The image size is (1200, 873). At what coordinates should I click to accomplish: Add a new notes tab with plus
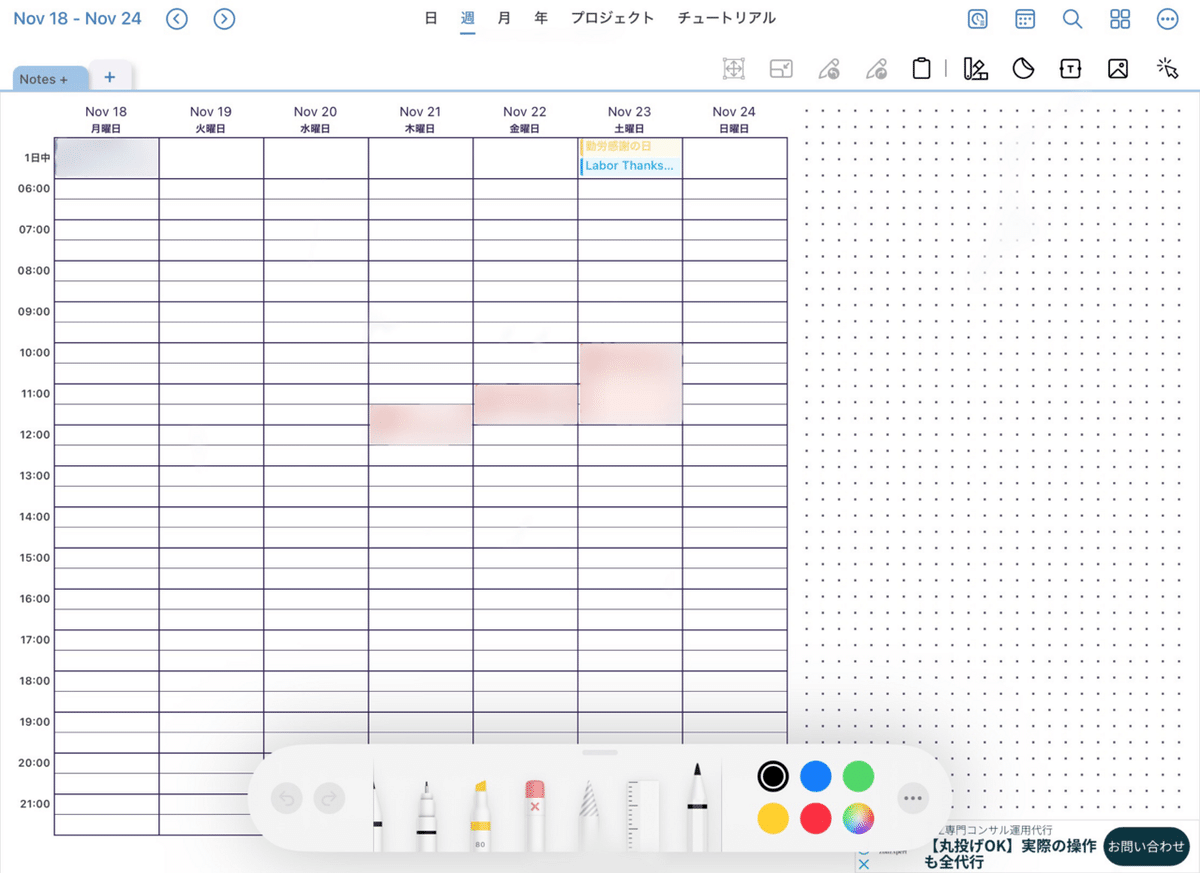tap(110, 76)
